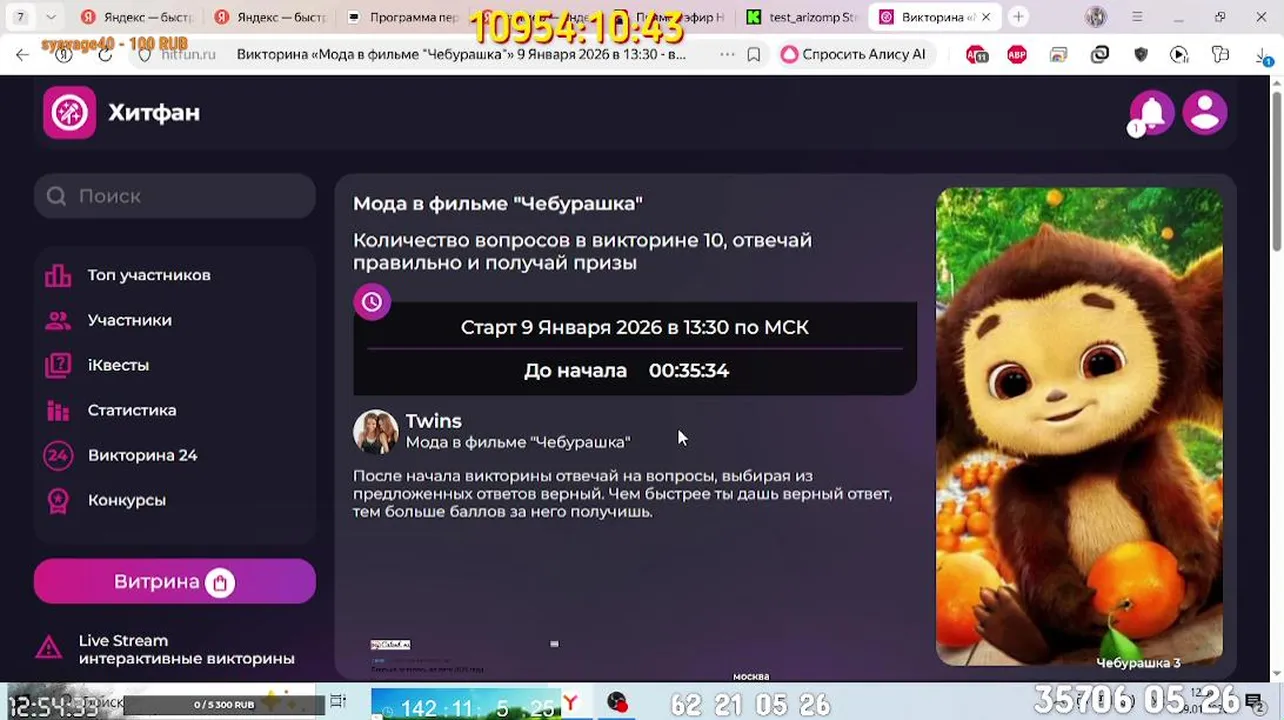Switch to first Яндекс — быстр tab
The height and width of the screenshot is (720, 1284).
point(136,17)
